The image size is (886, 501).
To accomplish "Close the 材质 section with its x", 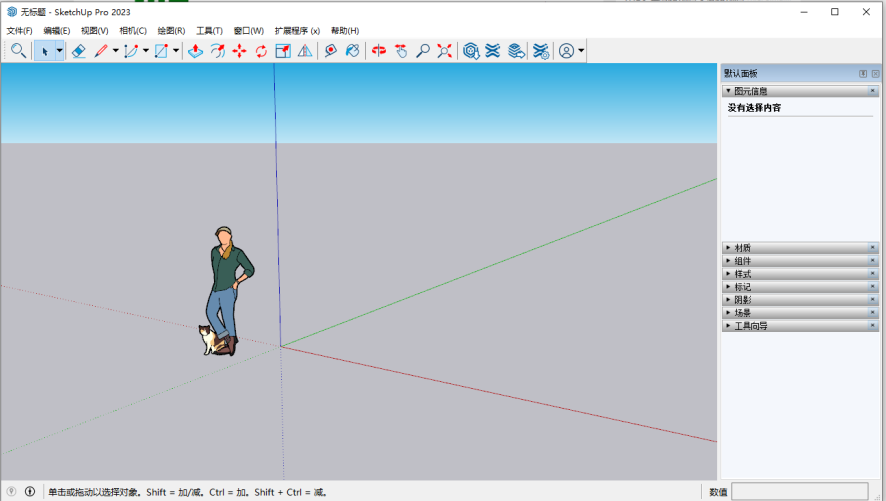I will pyautogui.click(x=872, y=247).
